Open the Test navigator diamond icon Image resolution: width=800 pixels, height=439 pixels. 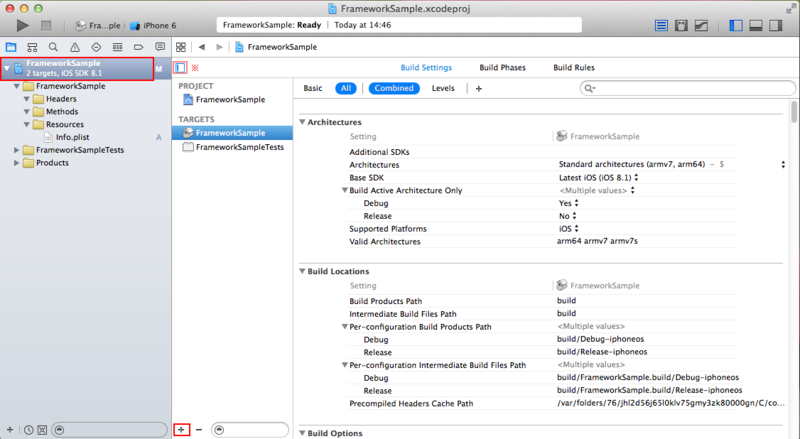pyautogui.click(x=96, y=47)
